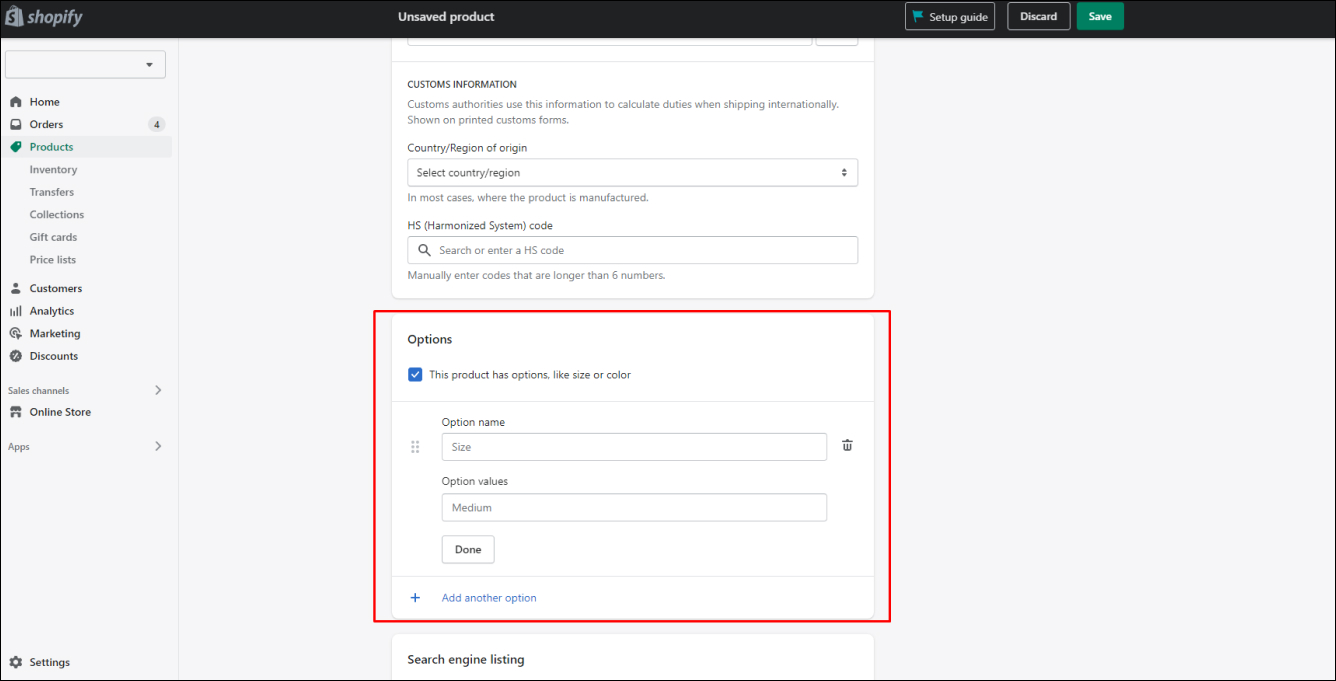Click the plus icon for another option

tap(415, 598)
